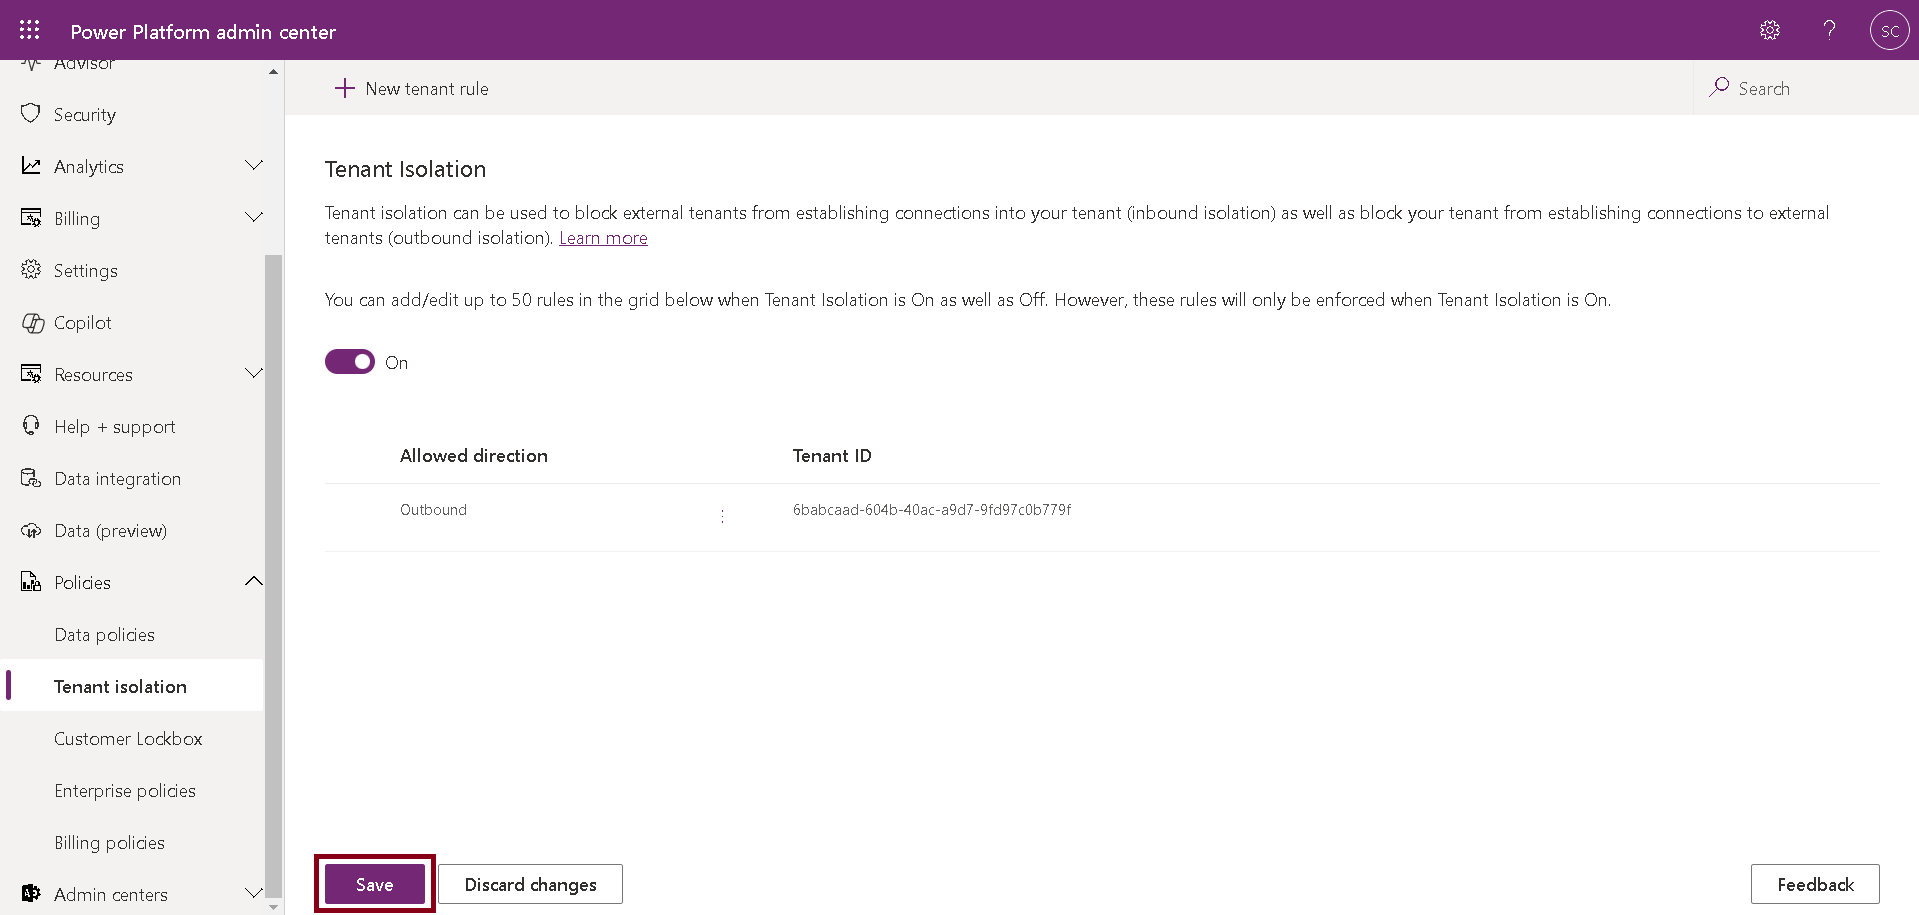Collapse the Policies section chevron
Viewport: 1919px width, 915px height.
point(254,581)
